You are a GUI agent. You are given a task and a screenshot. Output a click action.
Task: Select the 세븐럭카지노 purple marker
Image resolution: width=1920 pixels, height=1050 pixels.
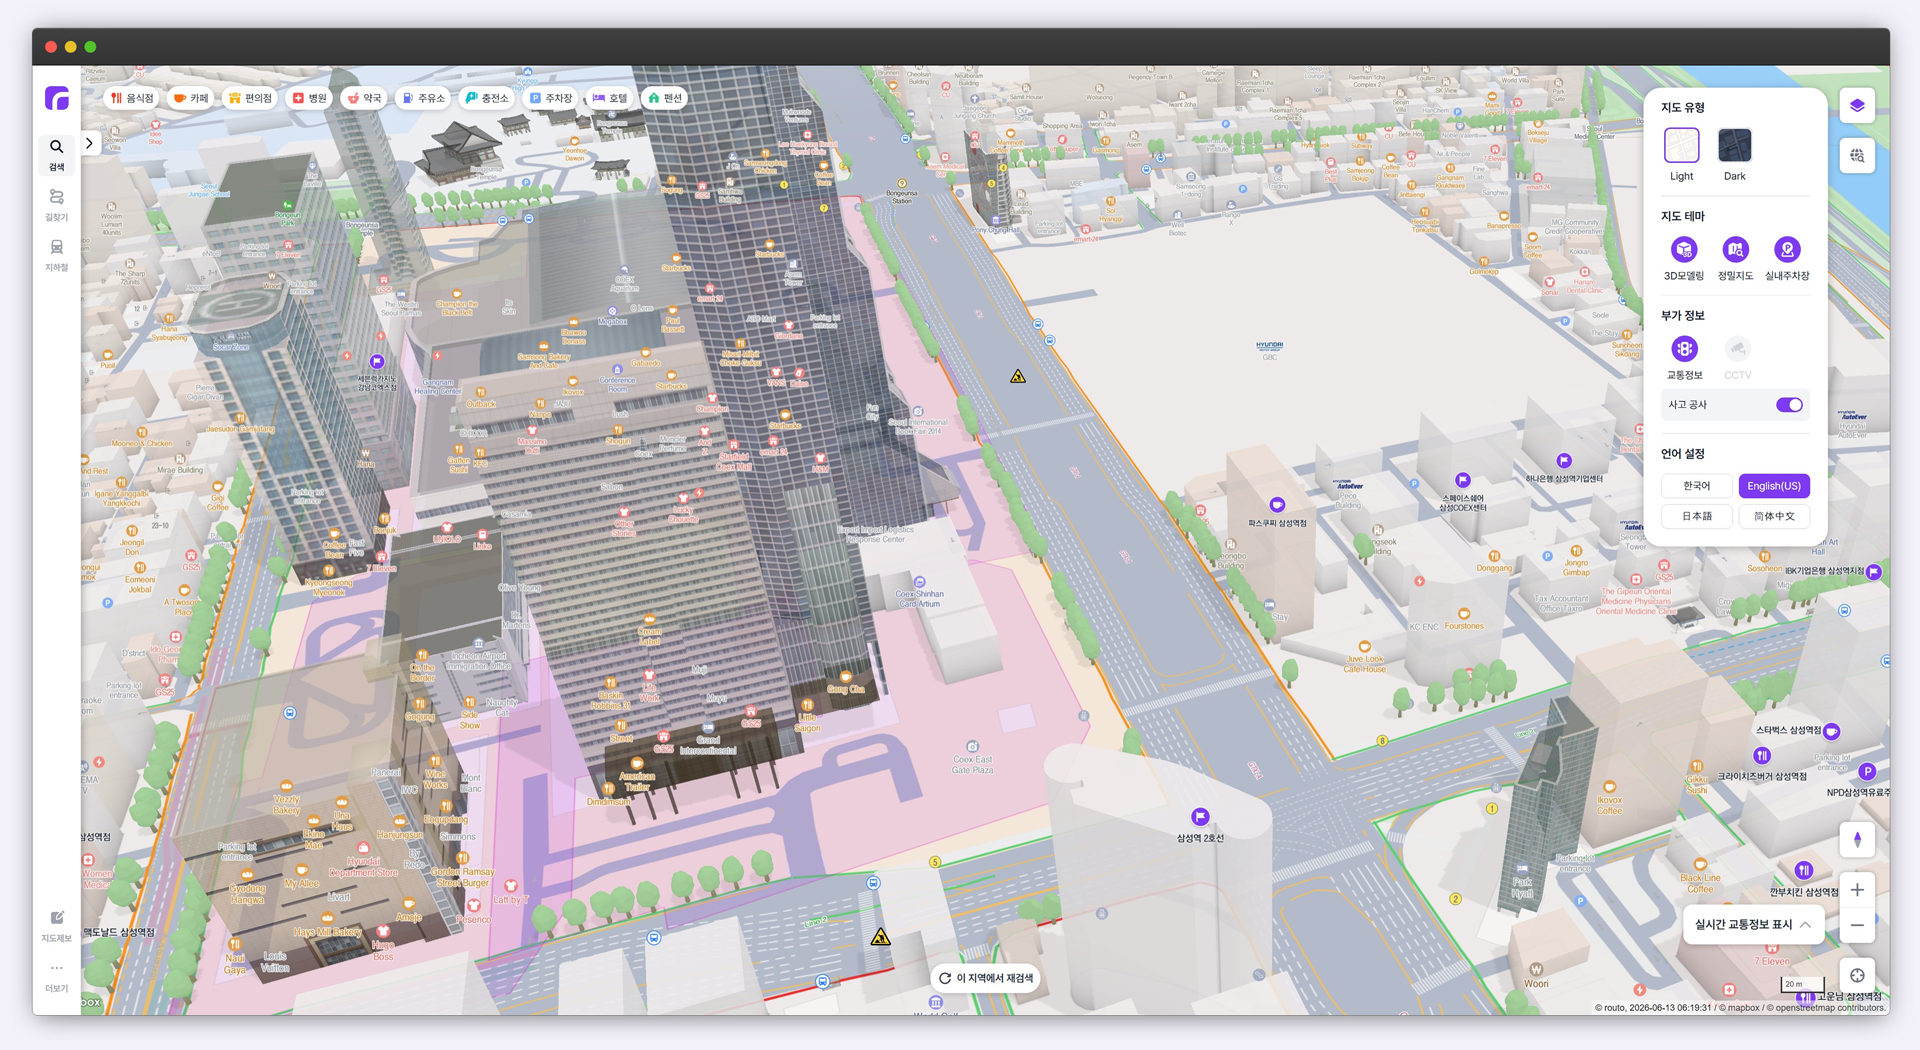(x=377, y=362)
